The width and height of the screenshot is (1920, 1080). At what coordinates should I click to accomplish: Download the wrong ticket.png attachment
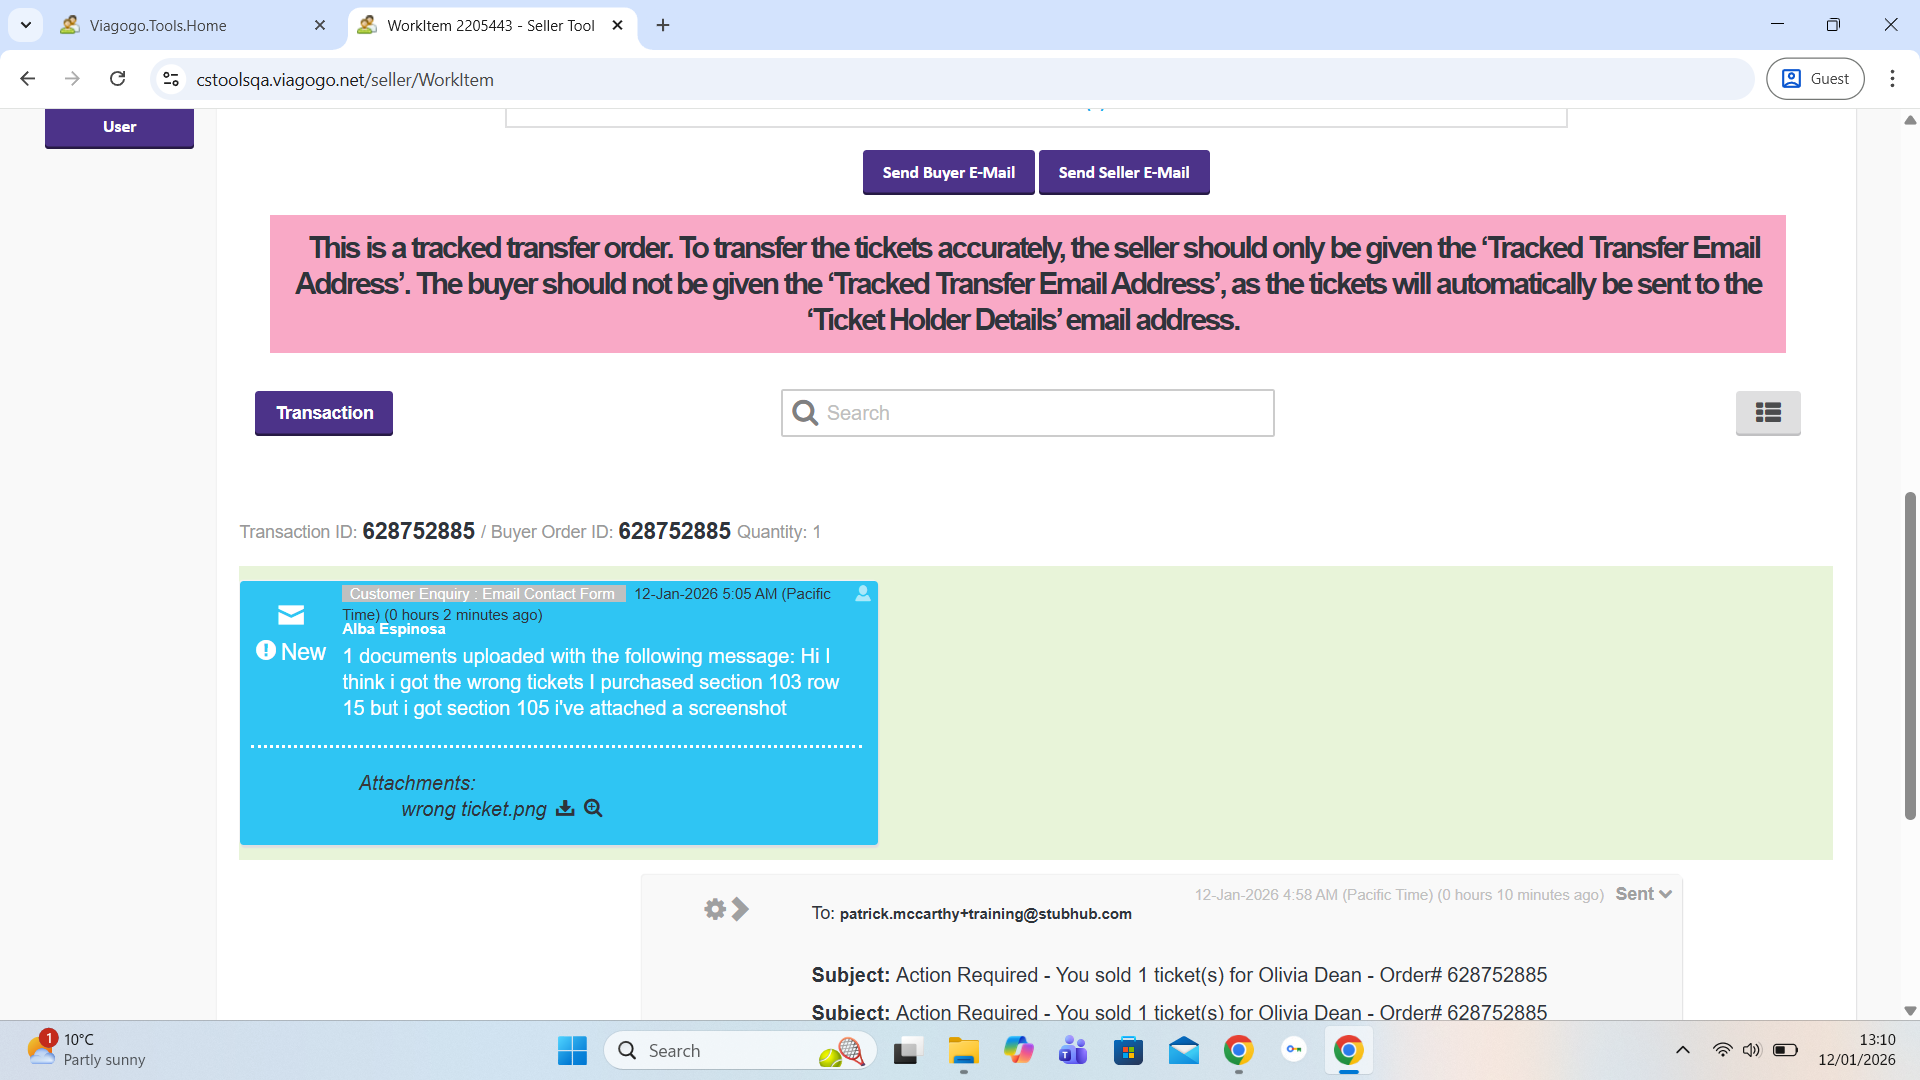click(565, 808)
